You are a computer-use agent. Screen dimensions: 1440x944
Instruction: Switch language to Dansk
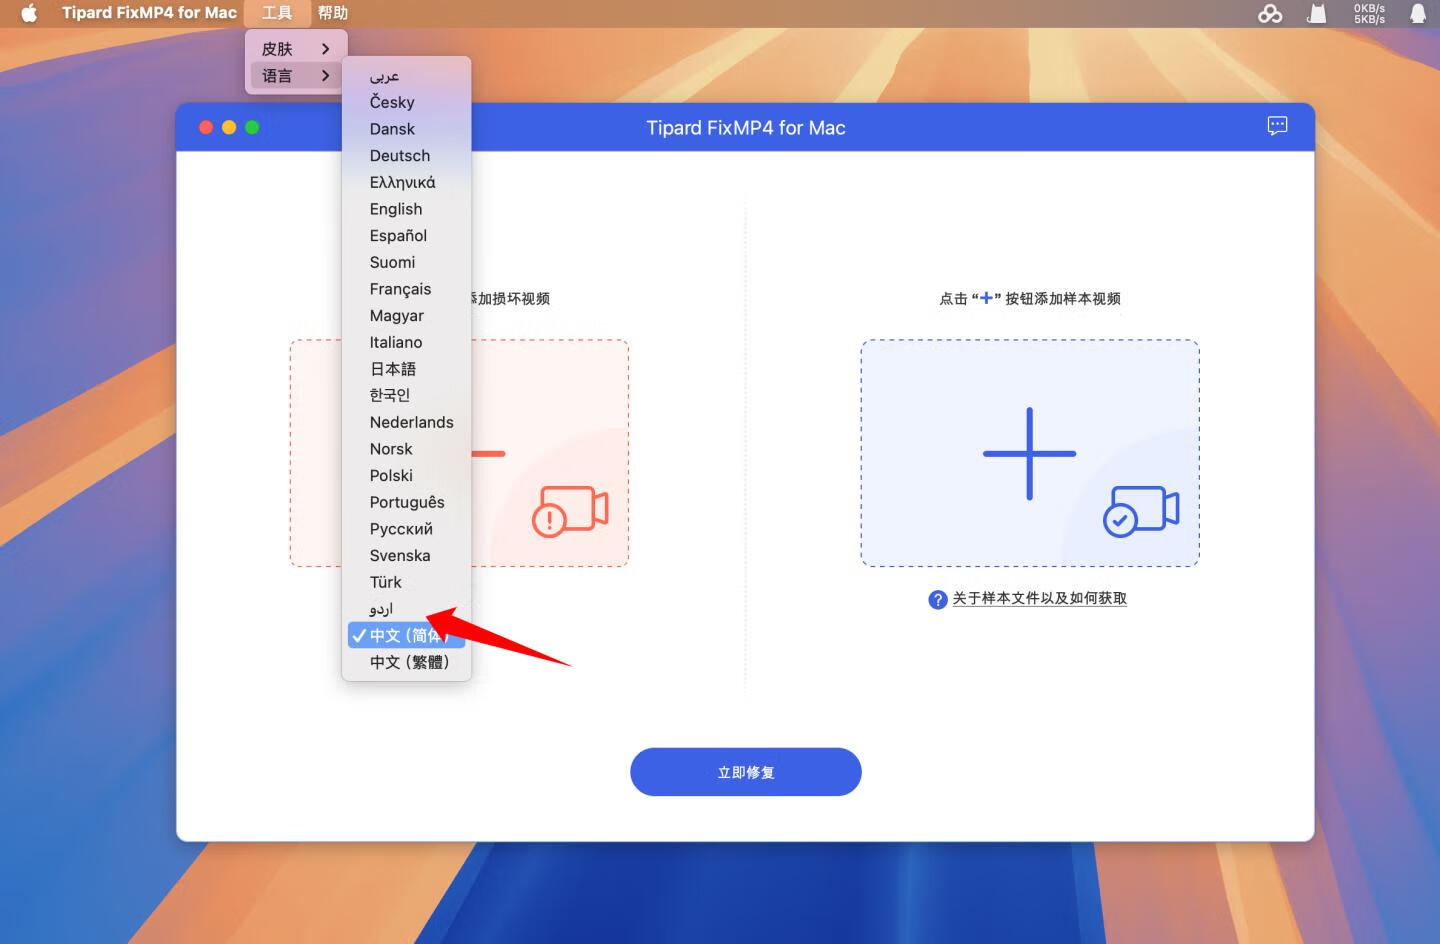point(406,129)
